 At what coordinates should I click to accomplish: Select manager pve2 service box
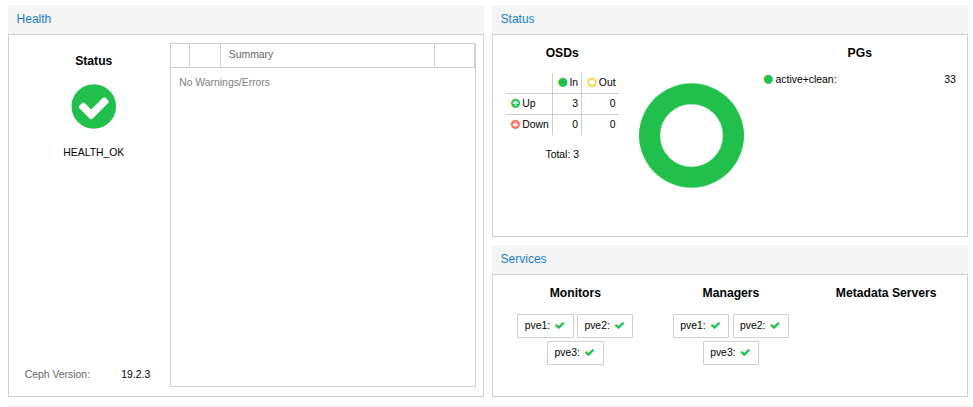pos(760,325)
